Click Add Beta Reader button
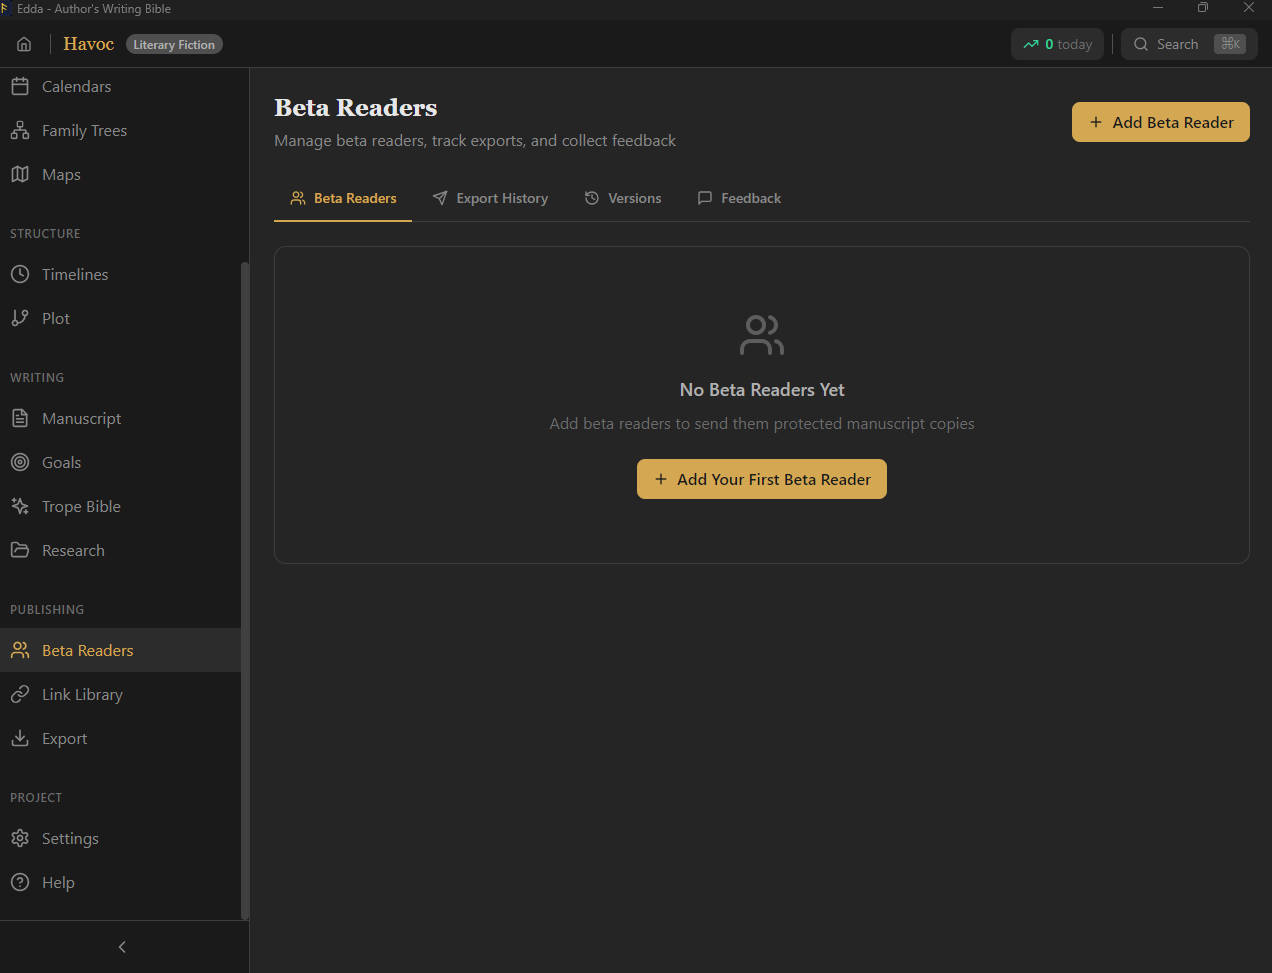The image size is (1272, 973). 1161,122
